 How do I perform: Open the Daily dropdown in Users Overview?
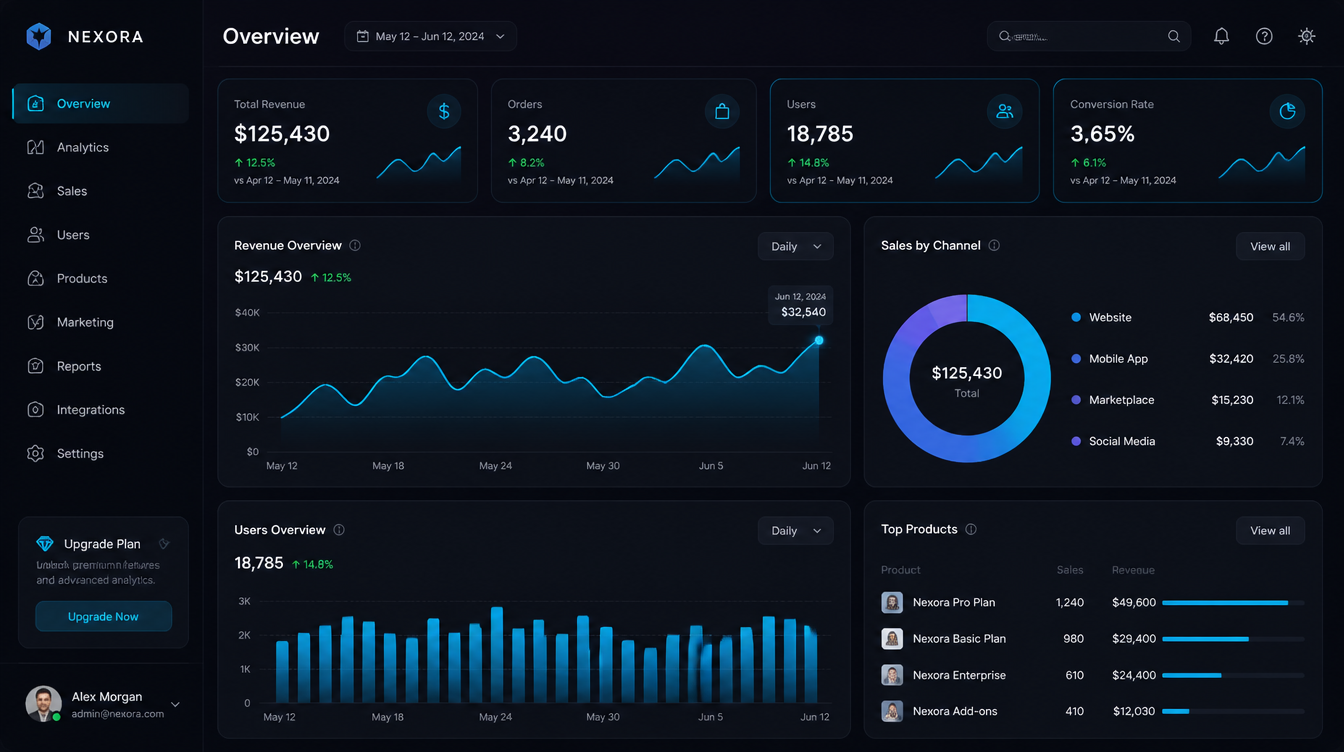click(795, 531)
